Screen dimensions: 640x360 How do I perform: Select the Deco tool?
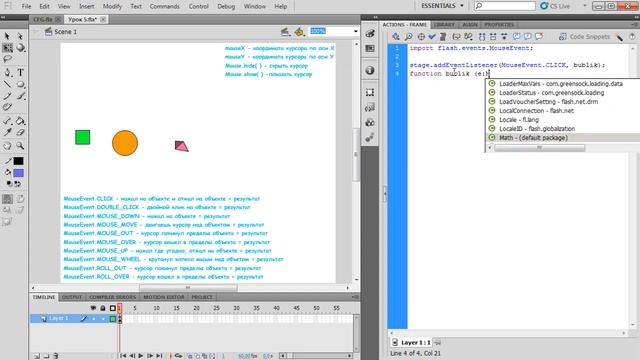[x=7, y=107]
